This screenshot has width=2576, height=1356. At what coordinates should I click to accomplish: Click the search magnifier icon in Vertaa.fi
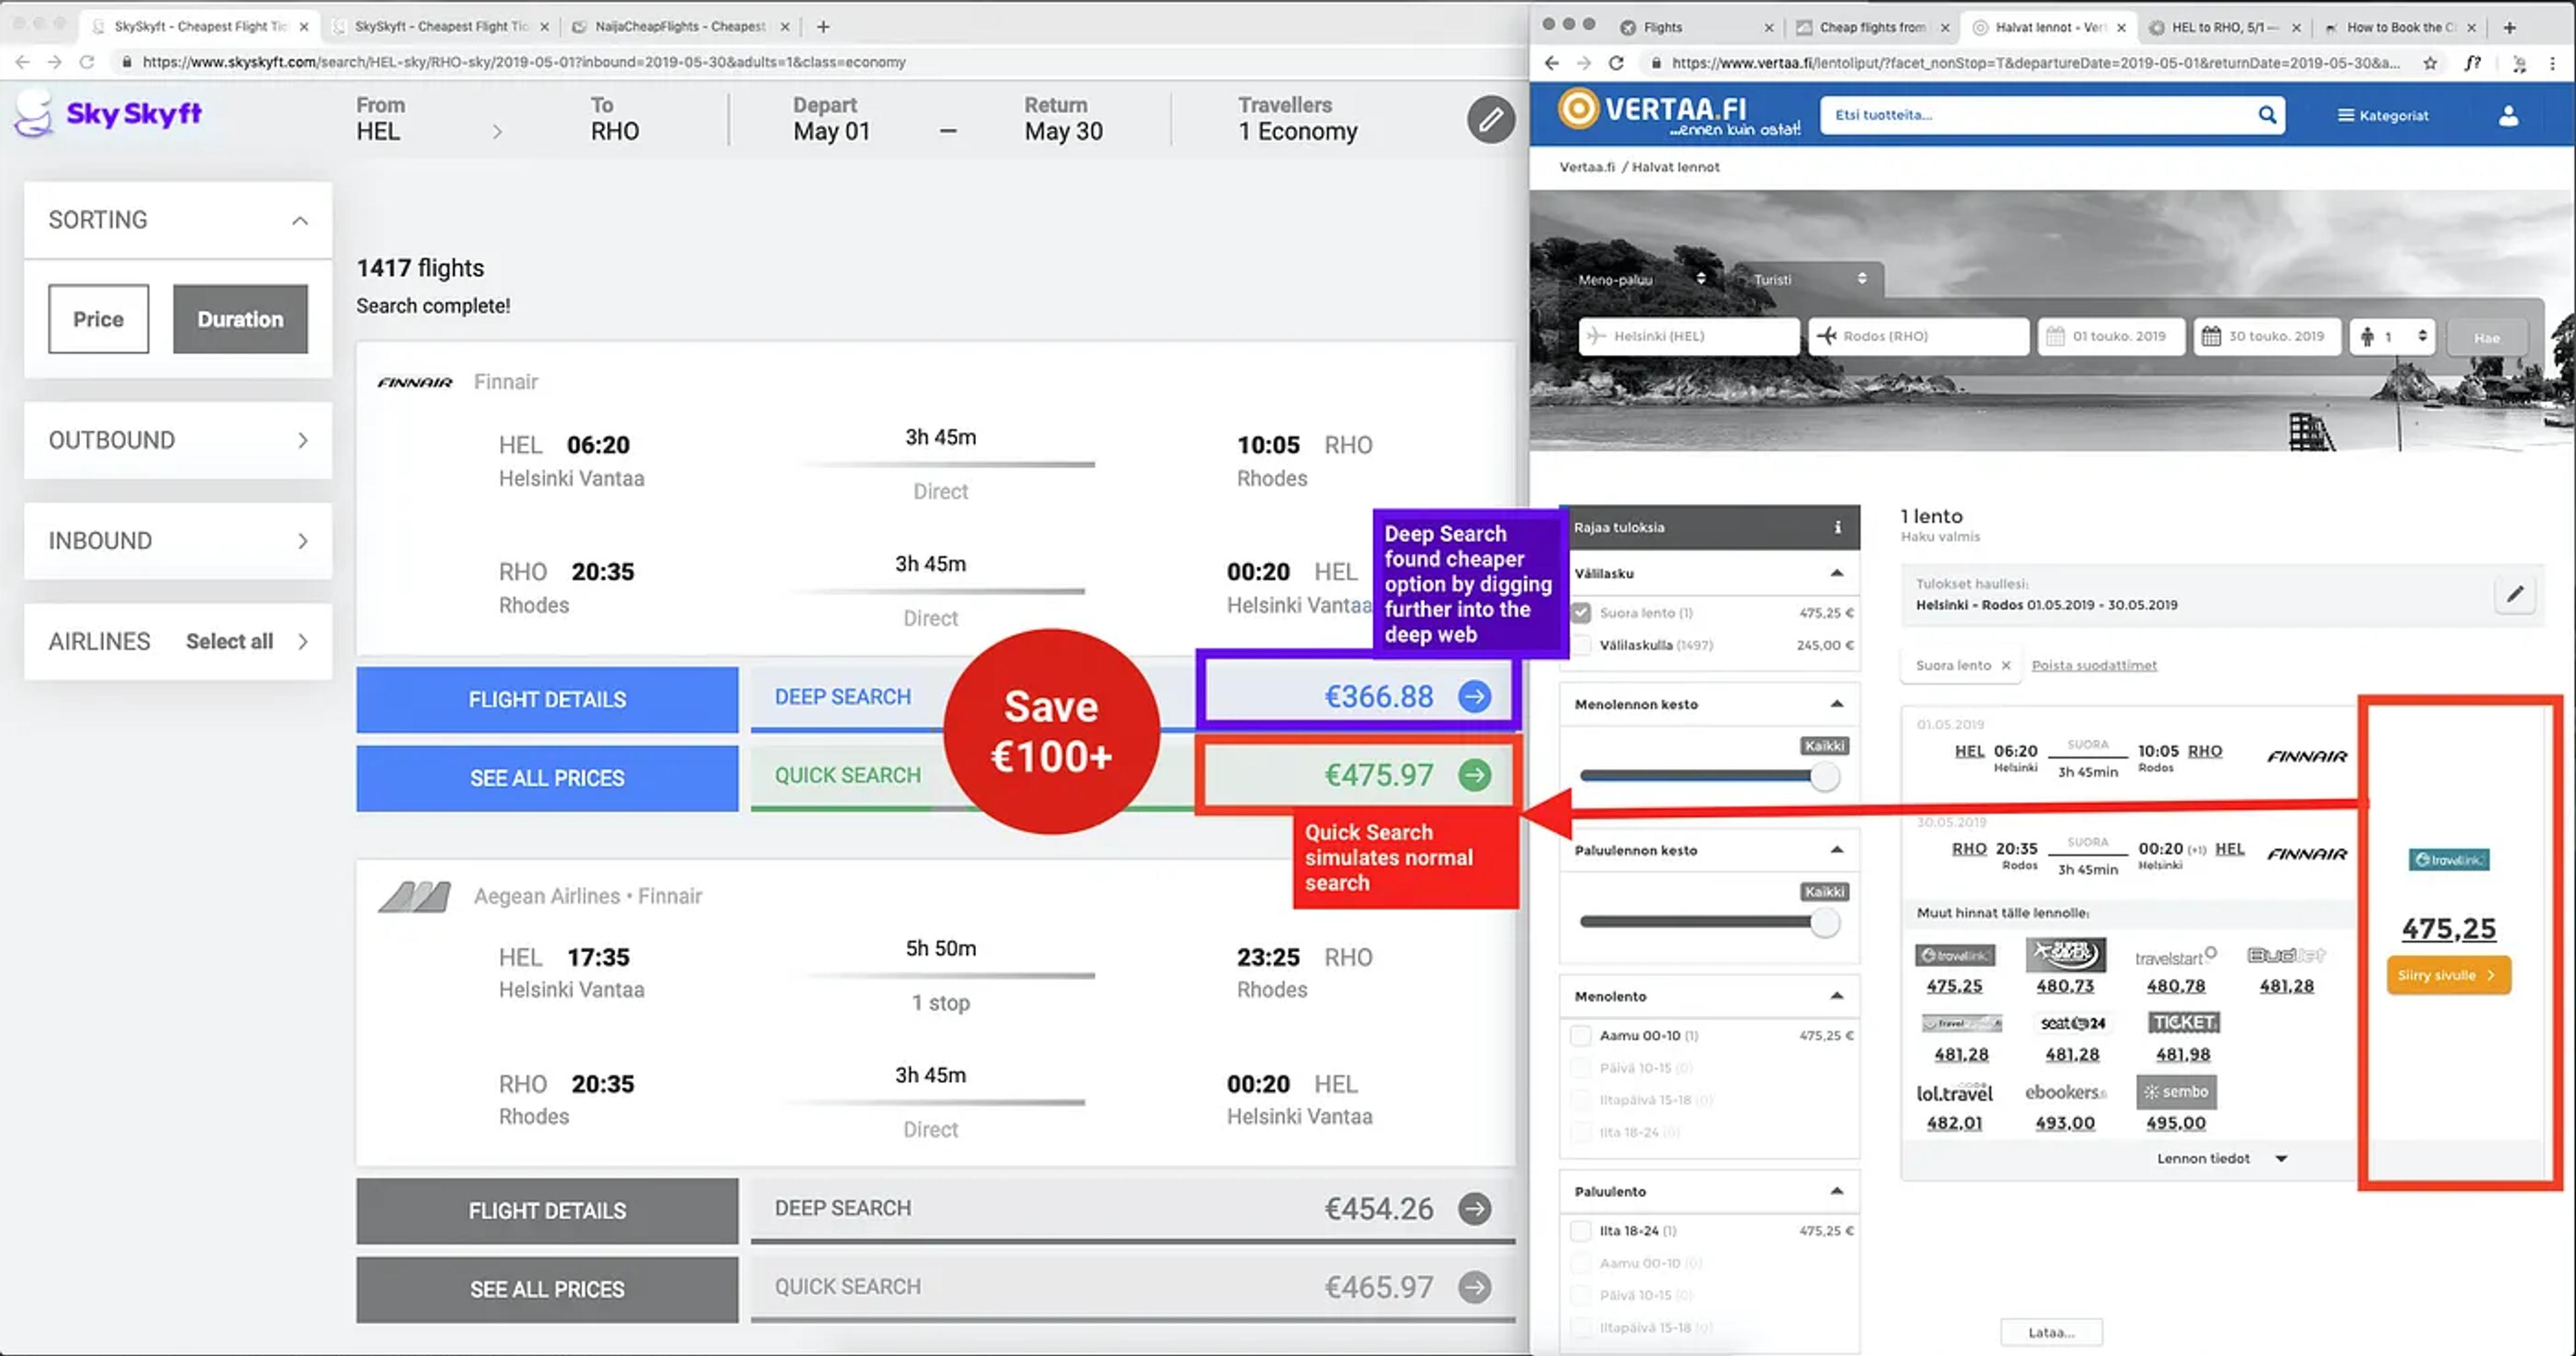coord(2267,115)
